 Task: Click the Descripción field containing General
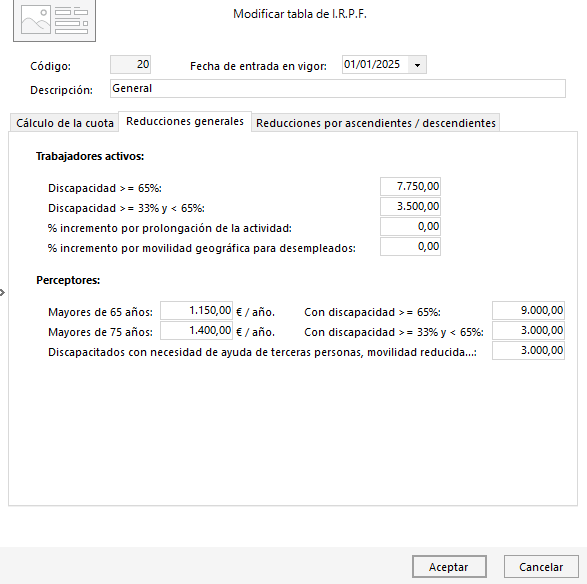pos(338,89)
